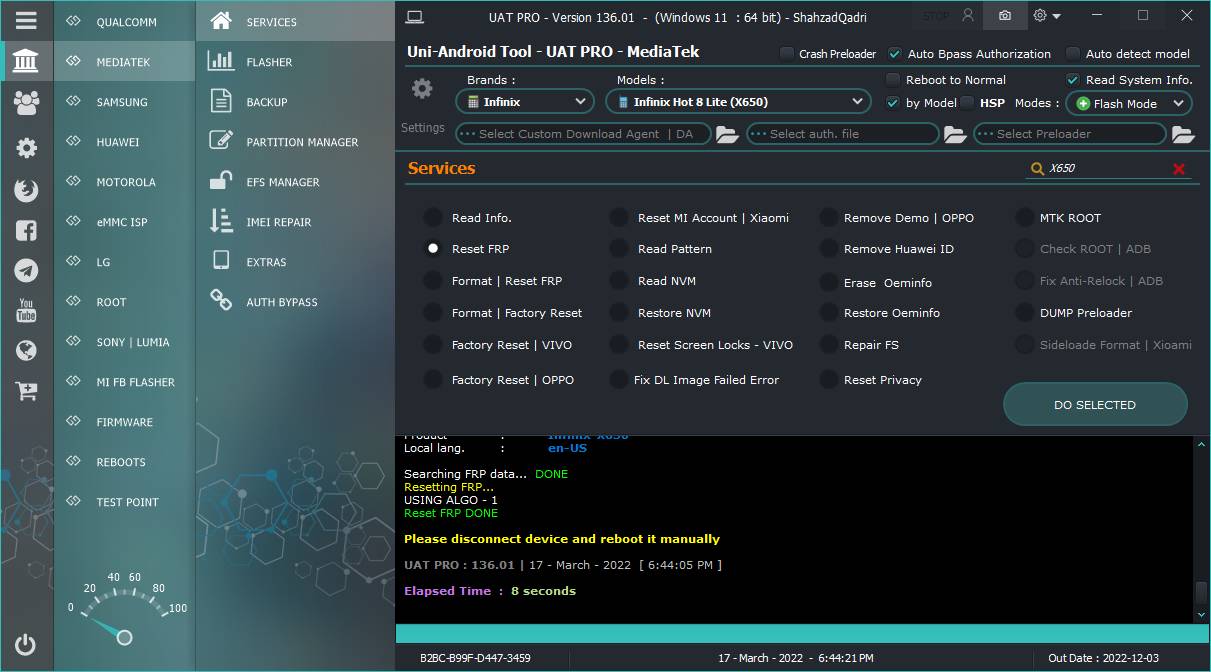This screenshot has height=672, width=1211.
Task: Select Read Pattern radio option
Action: pyautogui.click(x=619, y=249)
